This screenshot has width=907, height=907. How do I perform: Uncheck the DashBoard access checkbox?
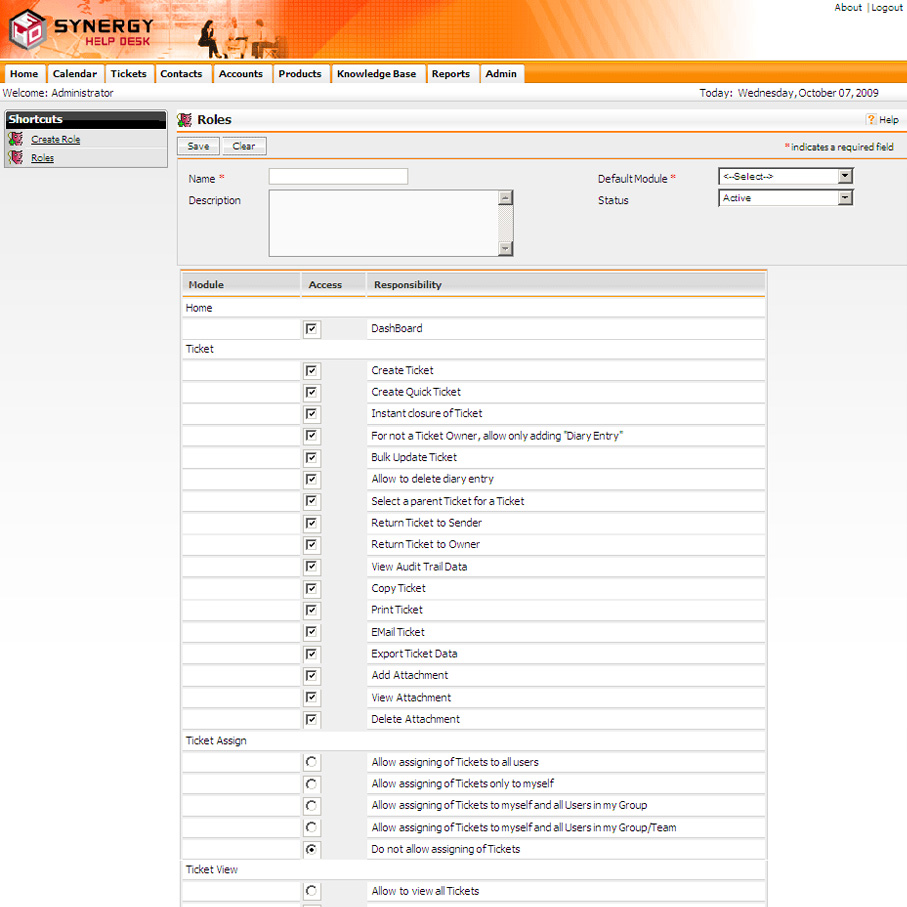pyautogui.click(x=312, y=329)
